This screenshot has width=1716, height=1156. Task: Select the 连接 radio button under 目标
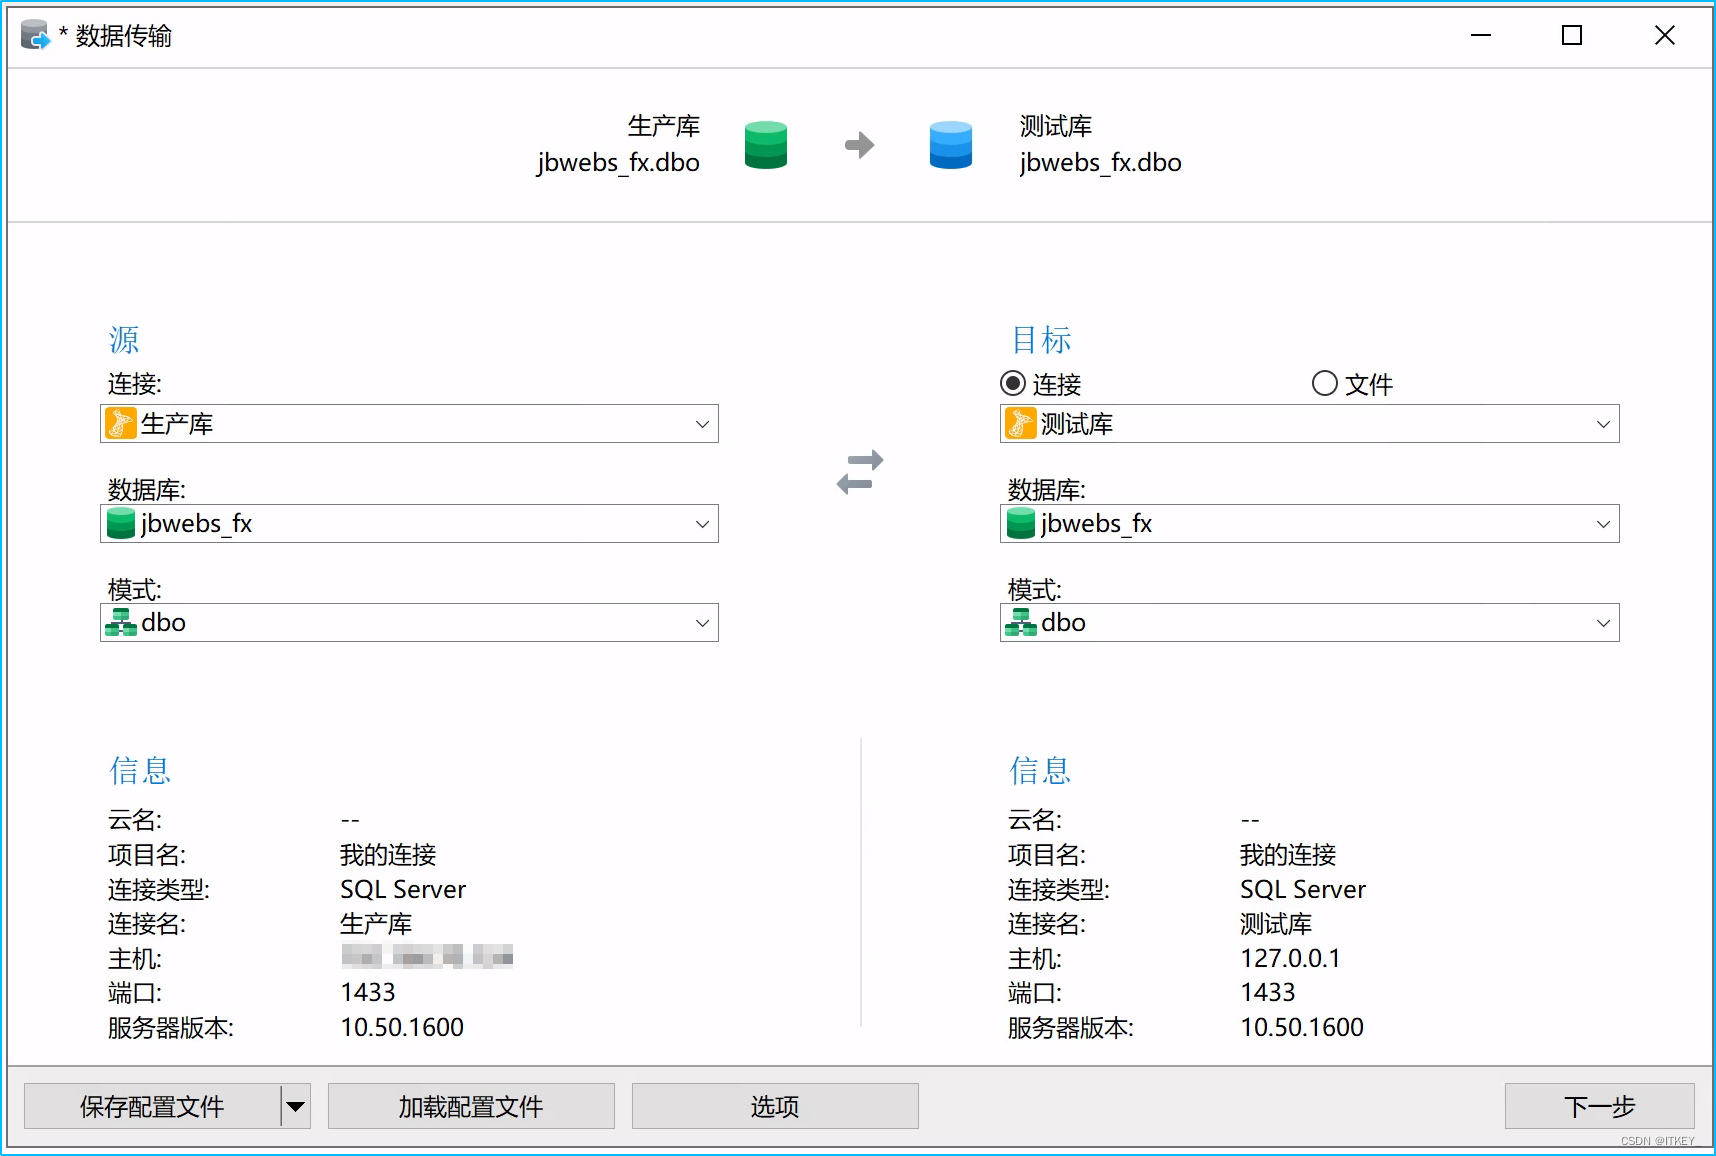[x=1013, y=382]
